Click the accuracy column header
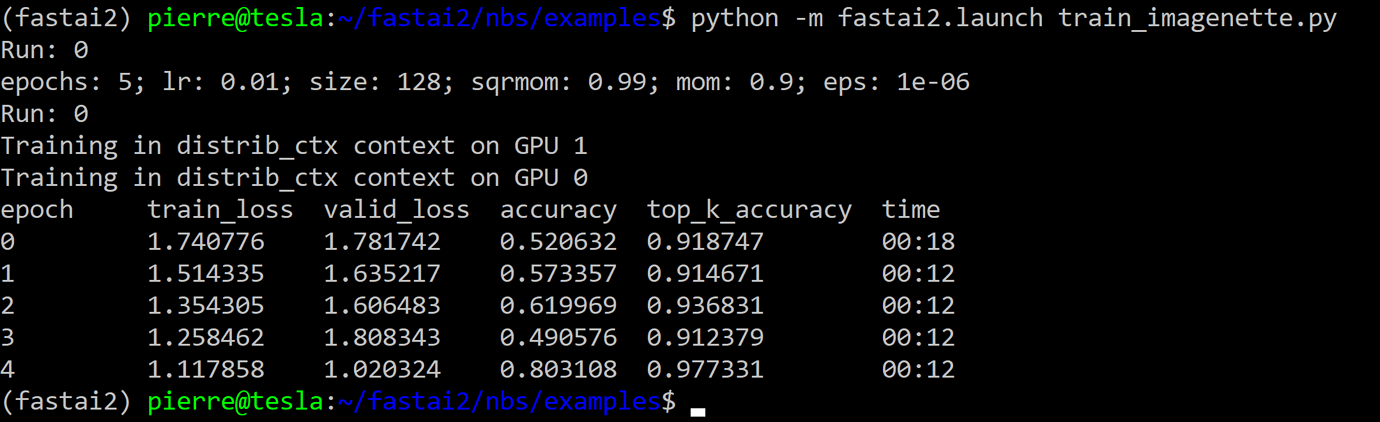Image resolution: width=1380 pixels, height=422 pixels. coord(558,210)
